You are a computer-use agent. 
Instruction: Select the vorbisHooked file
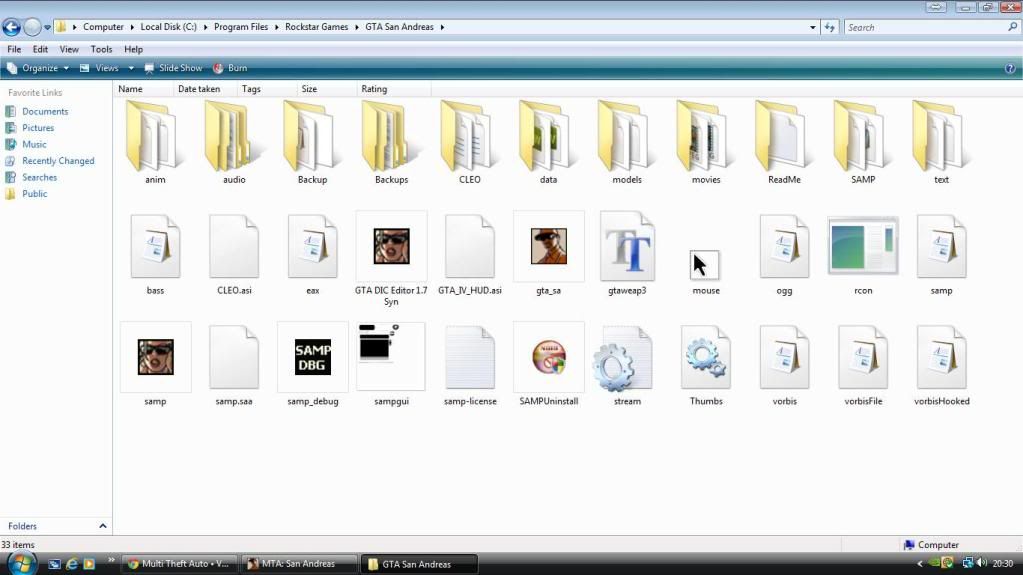[x=941, y=364]
